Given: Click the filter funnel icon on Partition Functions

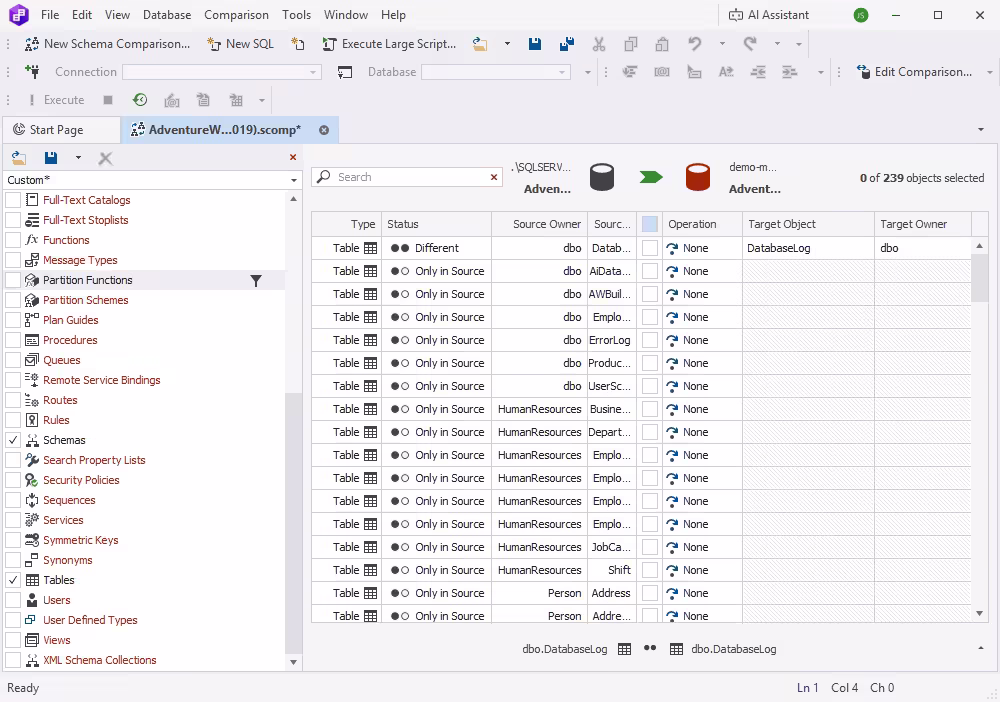Looking at the screenshot, I should (x=256, y=281).
